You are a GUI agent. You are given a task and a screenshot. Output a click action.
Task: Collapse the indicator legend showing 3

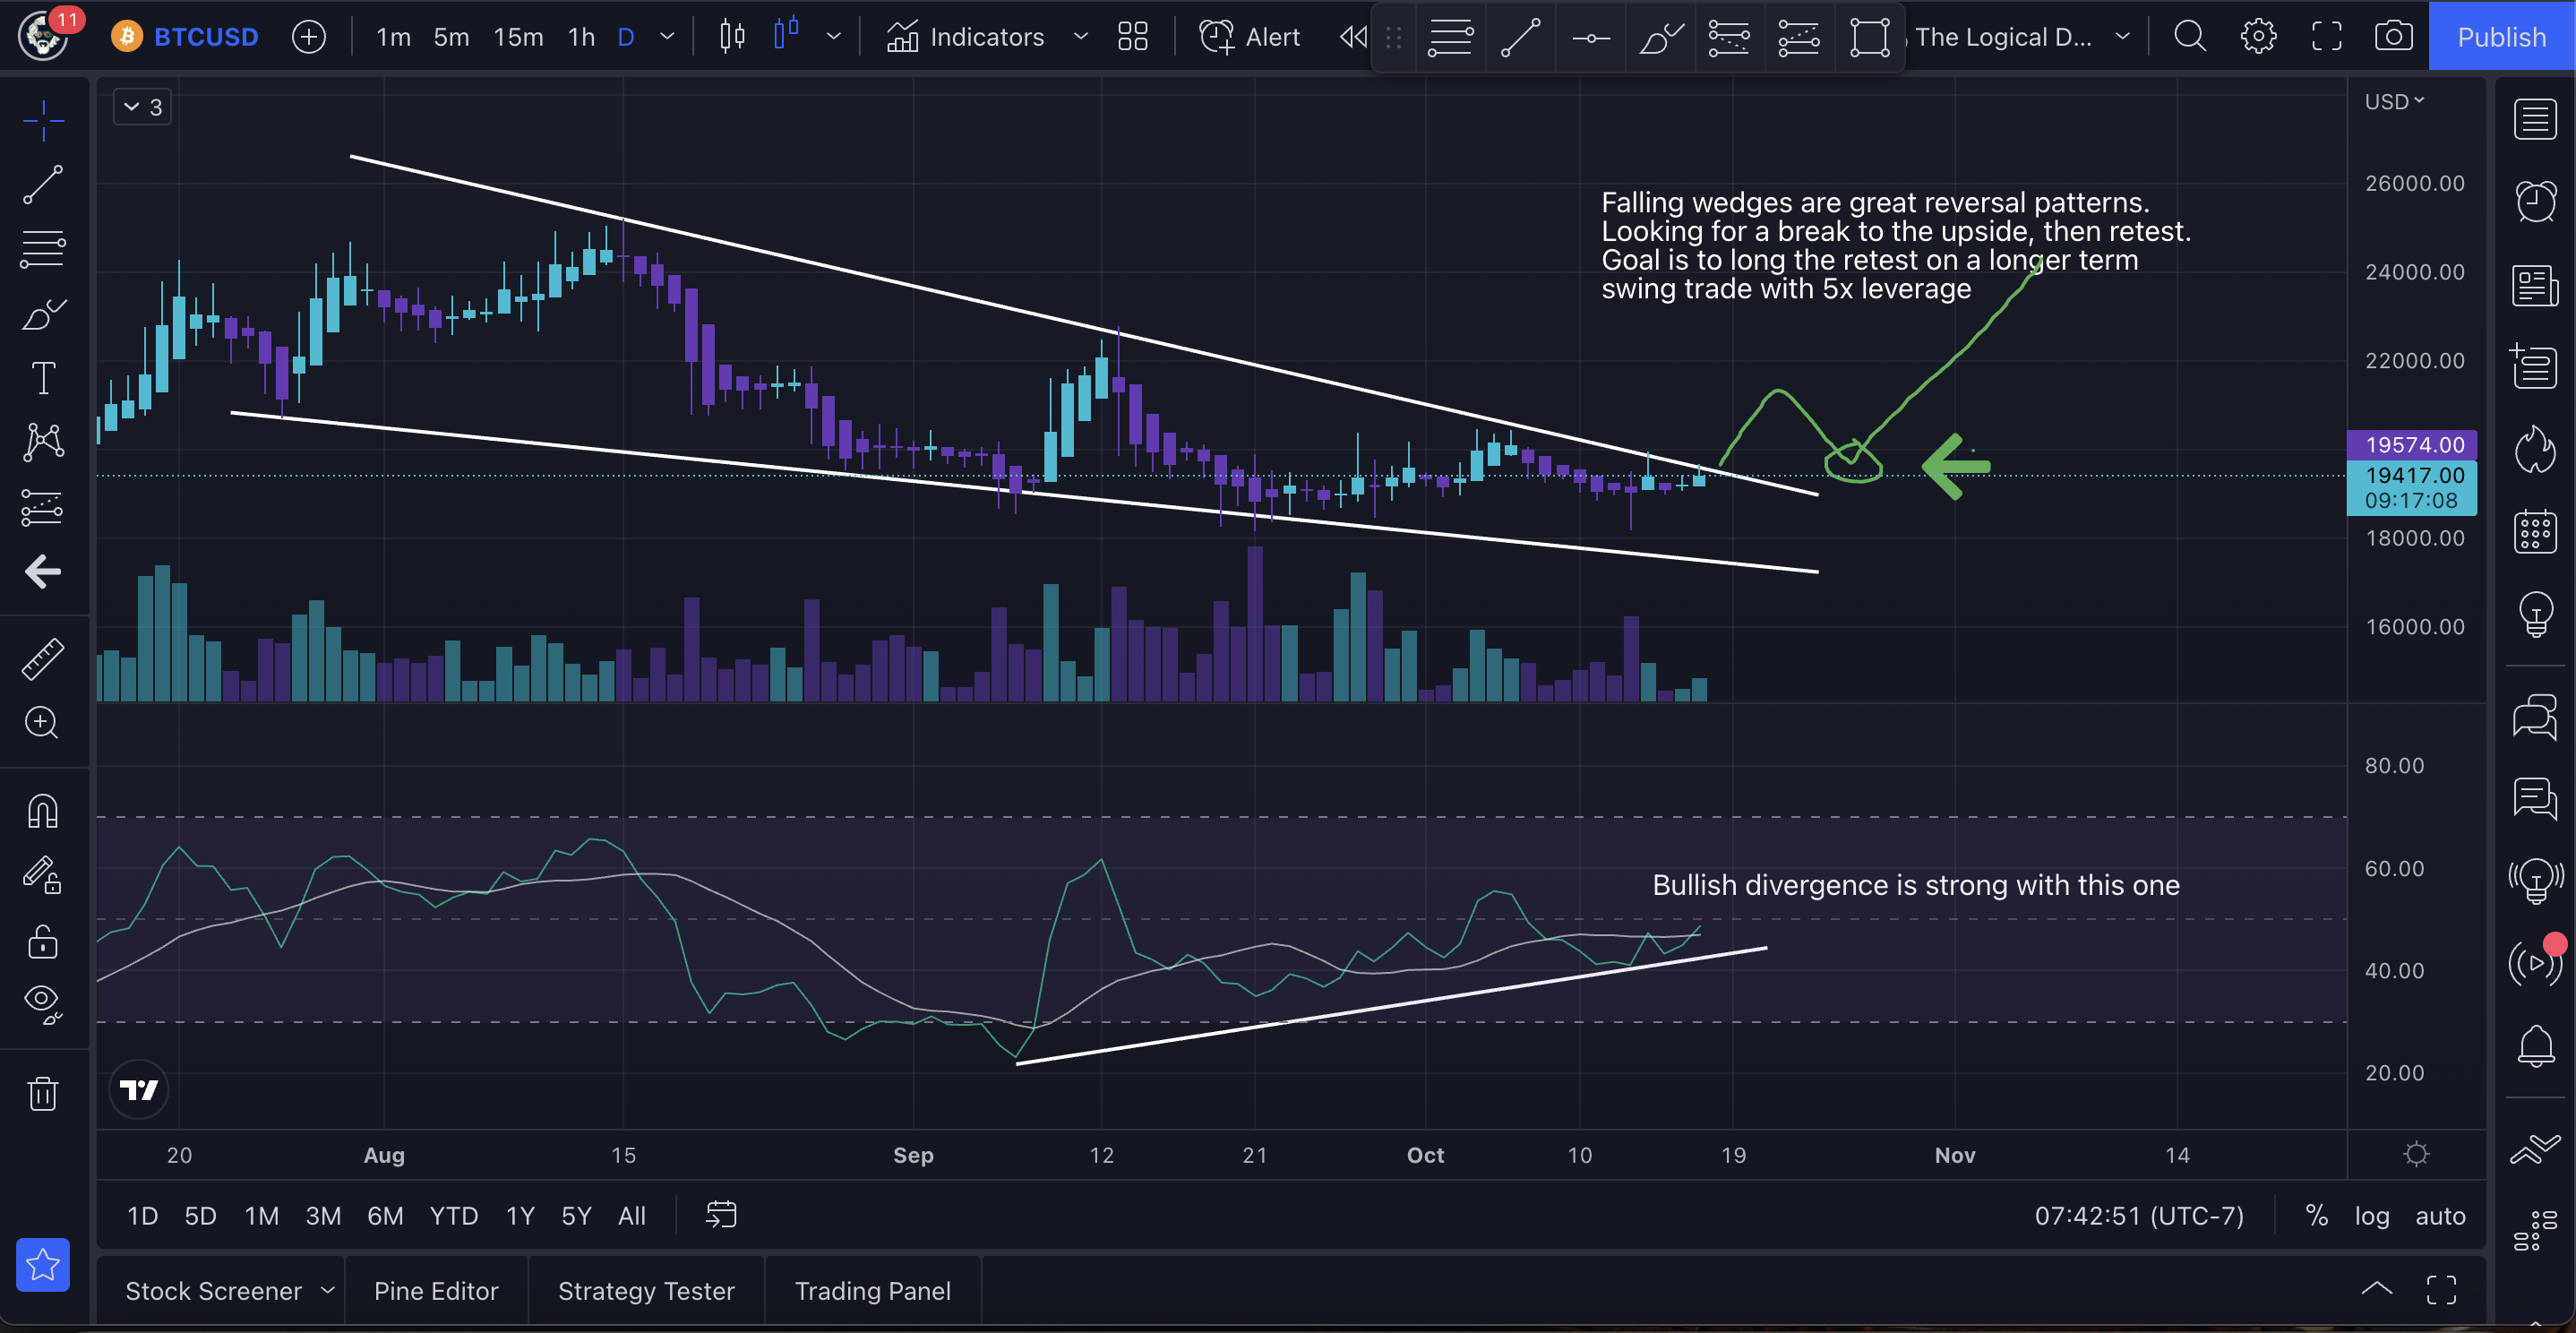(x=143, y=107)
